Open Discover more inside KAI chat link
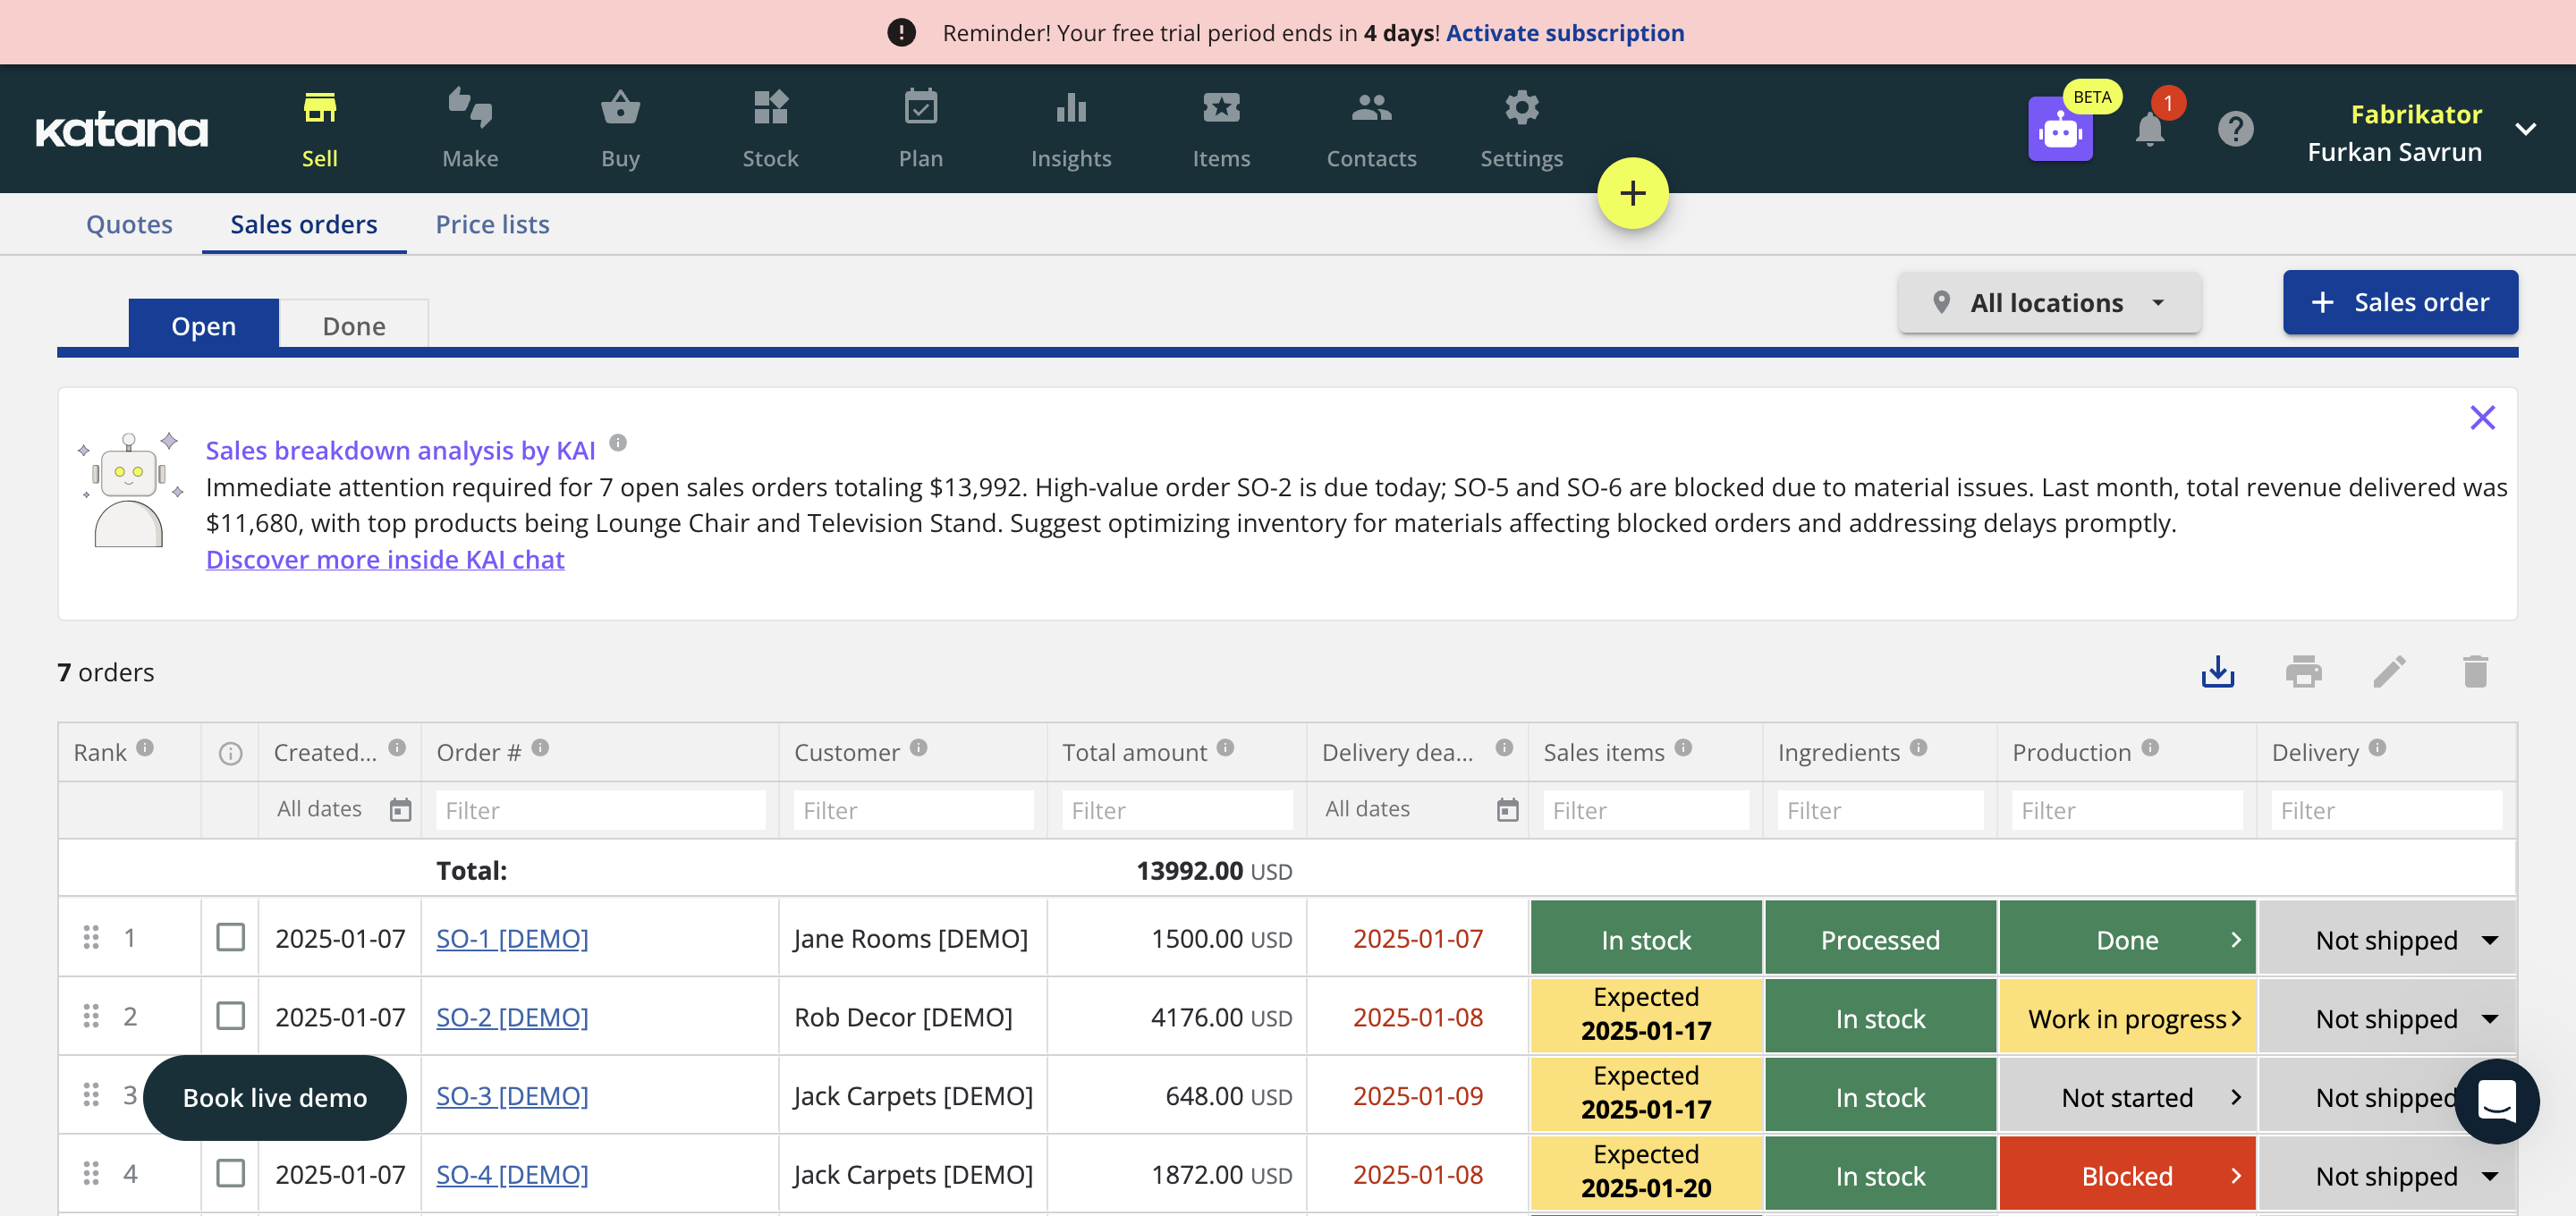This screenshot has width=2576, height=1216. (x=385, y=559)
